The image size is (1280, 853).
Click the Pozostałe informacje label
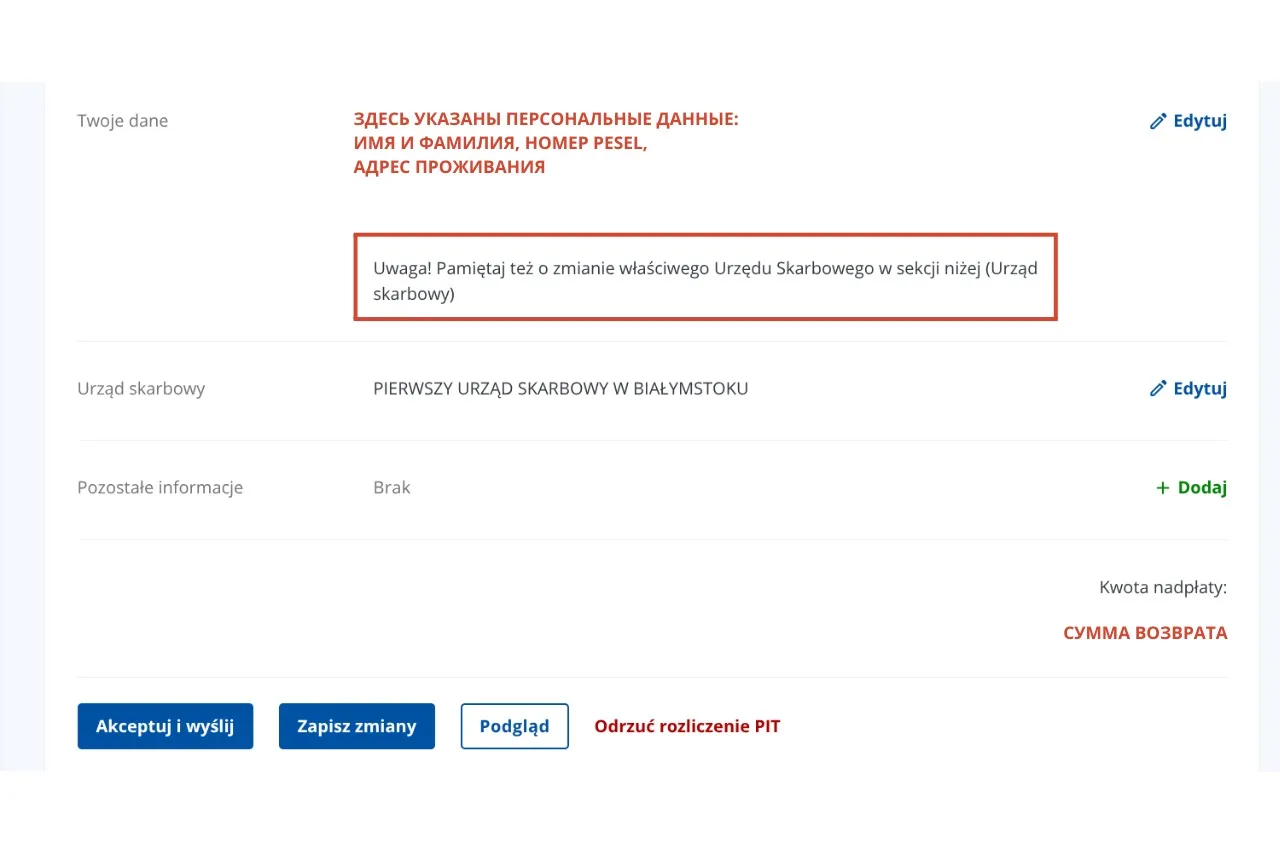[x=160, y=488]
